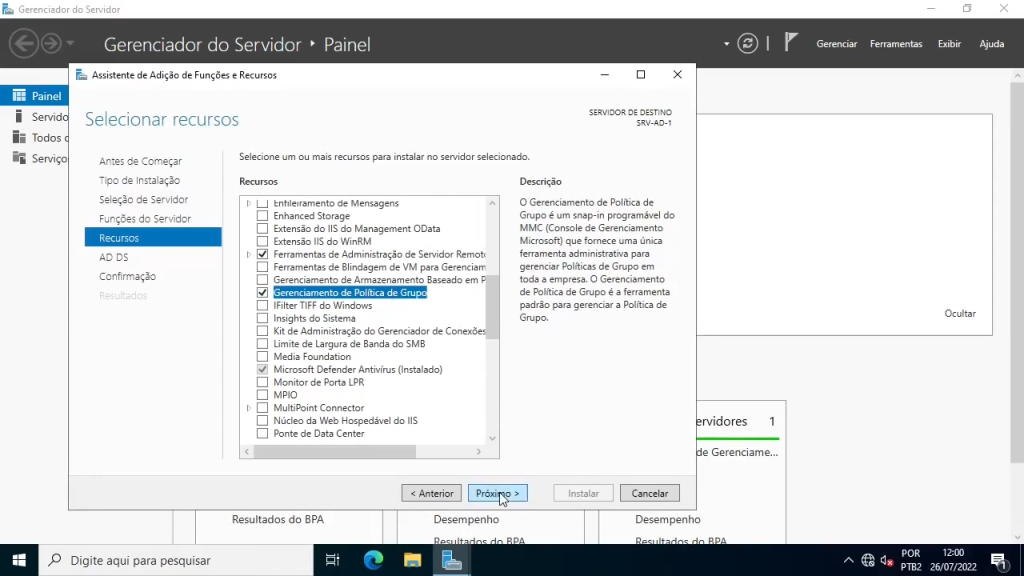
Task: Go to Tipo de Instalação step
Action: 139,180
